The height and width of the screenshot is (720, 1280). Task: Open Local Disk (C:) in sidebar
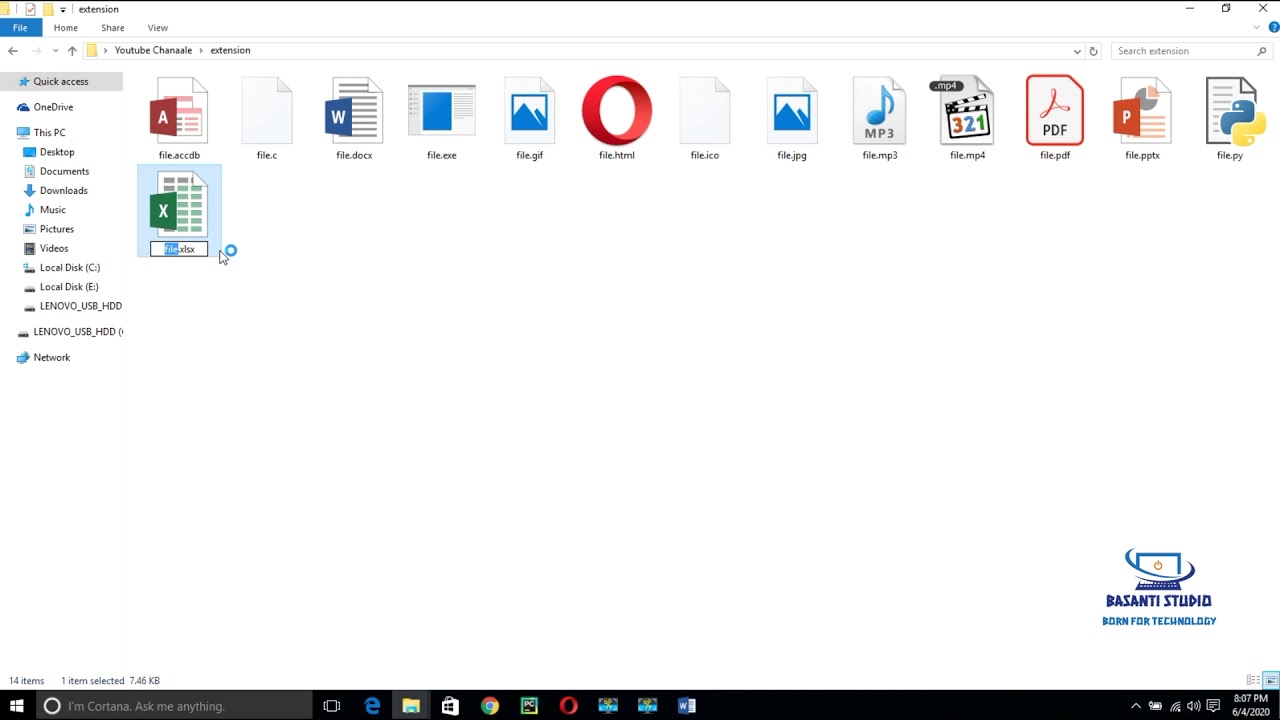[69, 267]
